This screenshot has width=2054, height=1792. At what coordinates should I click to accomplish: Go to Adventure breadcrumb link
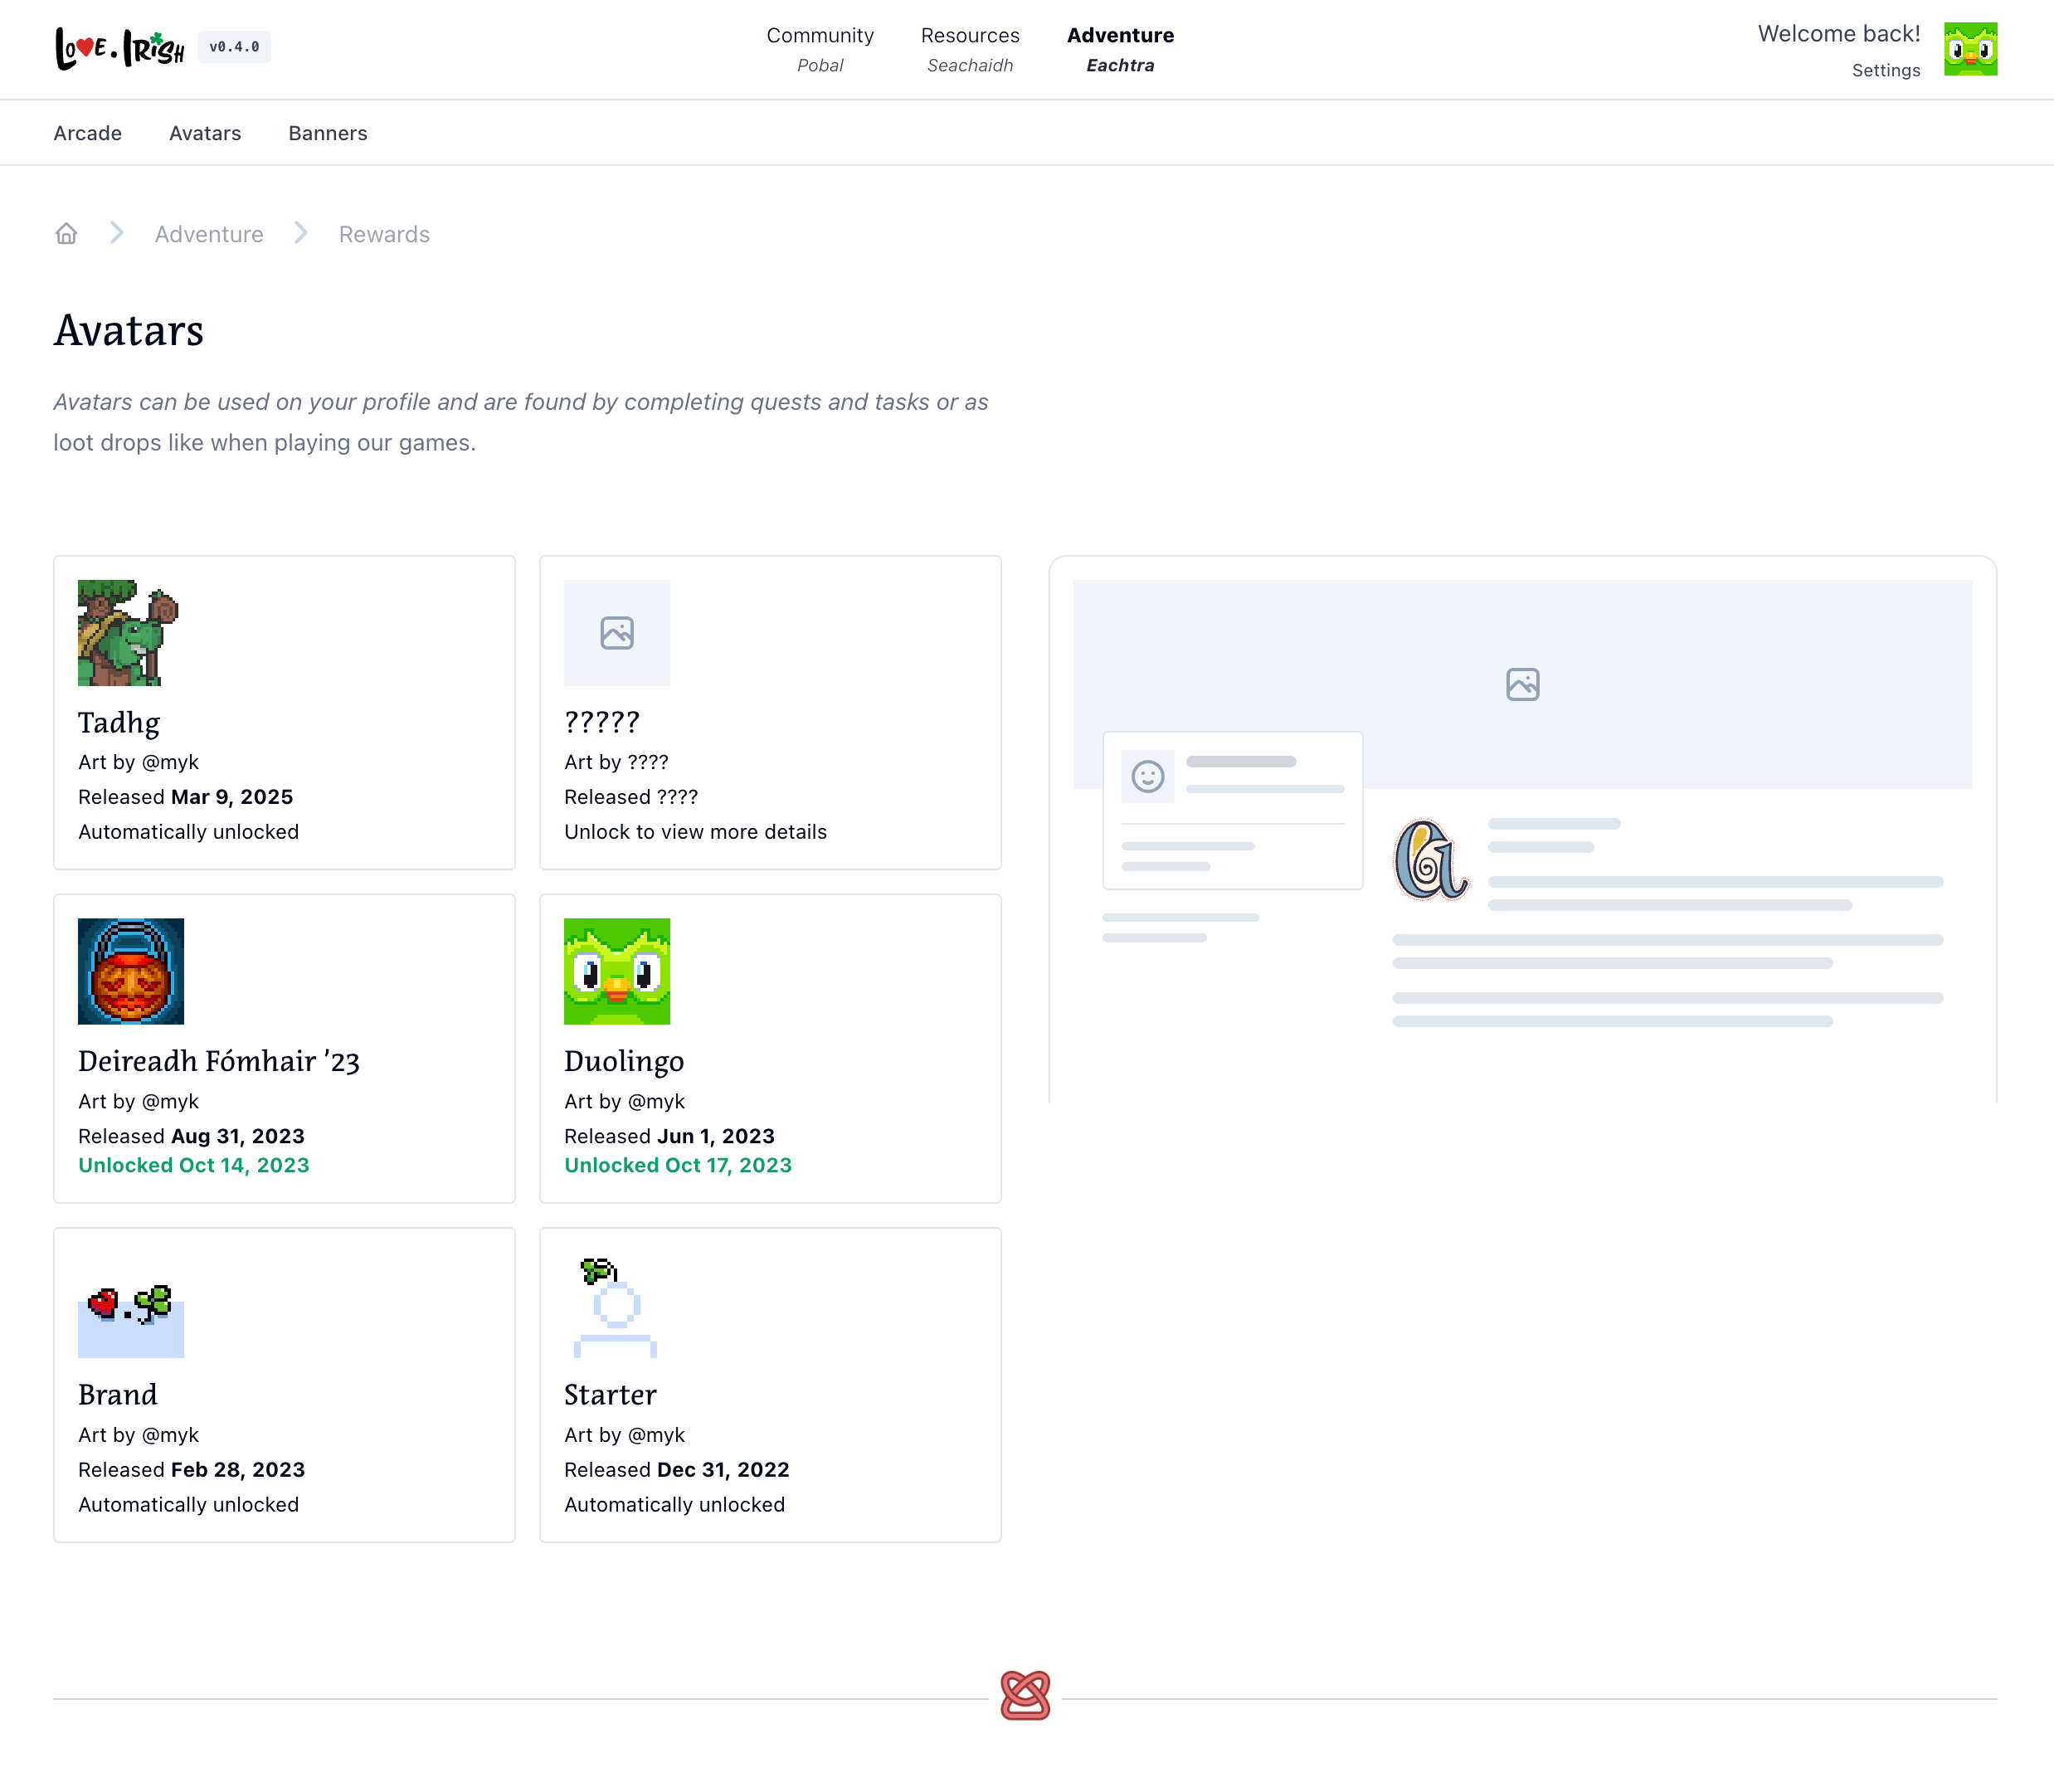click(209, 234)
